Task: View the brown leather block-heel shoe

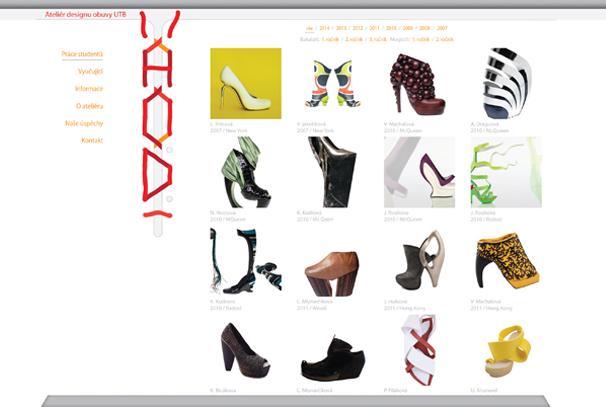Action: (333, 262)
